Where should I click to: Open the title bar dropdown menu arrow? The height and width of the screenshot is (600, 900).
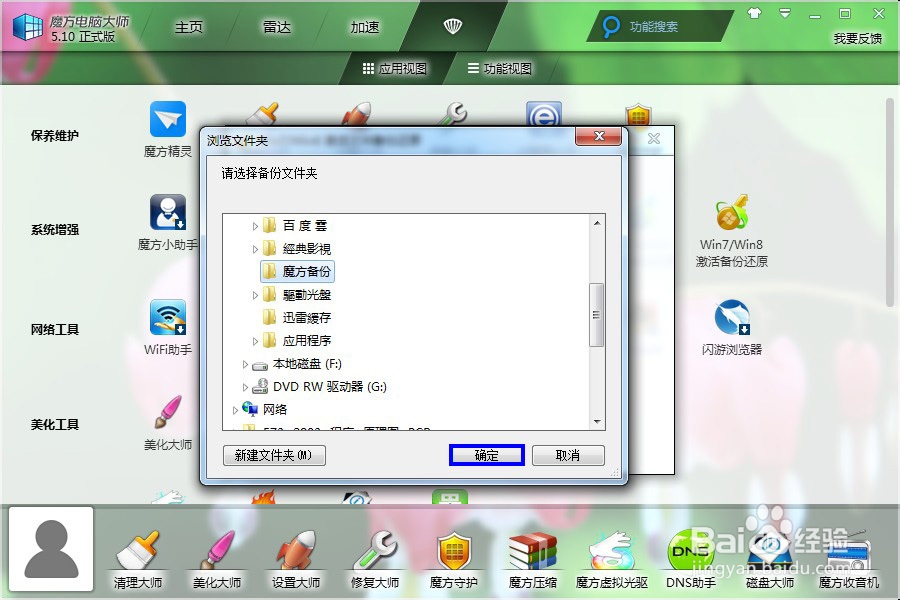point(785,13)
